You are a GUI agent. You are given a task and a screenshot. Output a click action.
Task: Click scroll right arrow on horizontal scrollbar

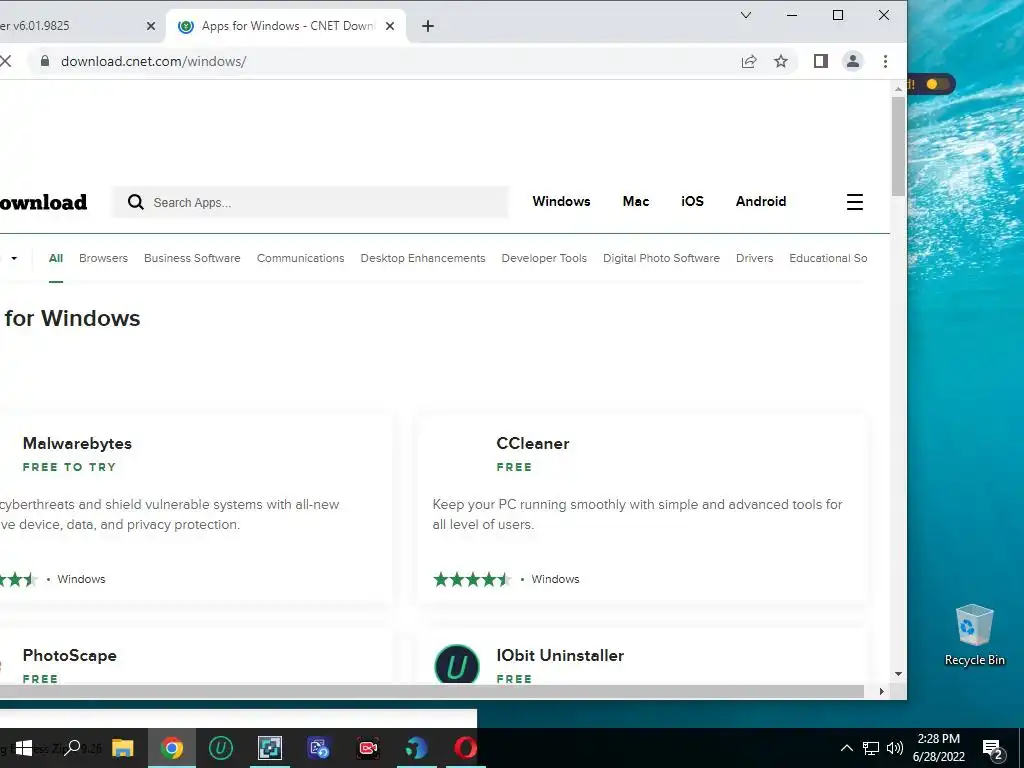click(x=882, y=691)
